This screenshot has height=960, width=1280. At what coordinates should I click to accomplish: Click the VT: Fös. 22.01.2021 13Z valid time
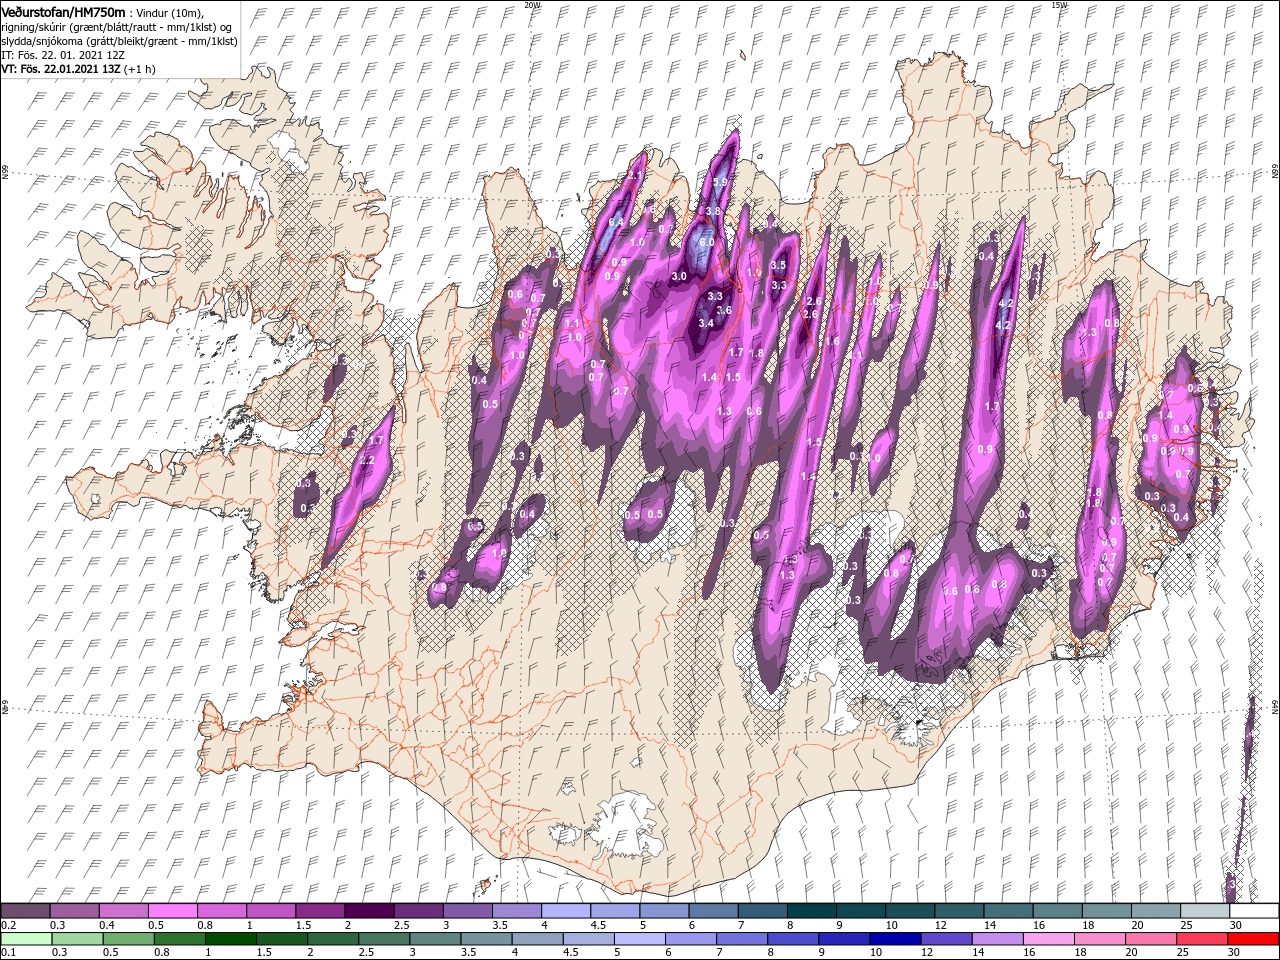60,69
